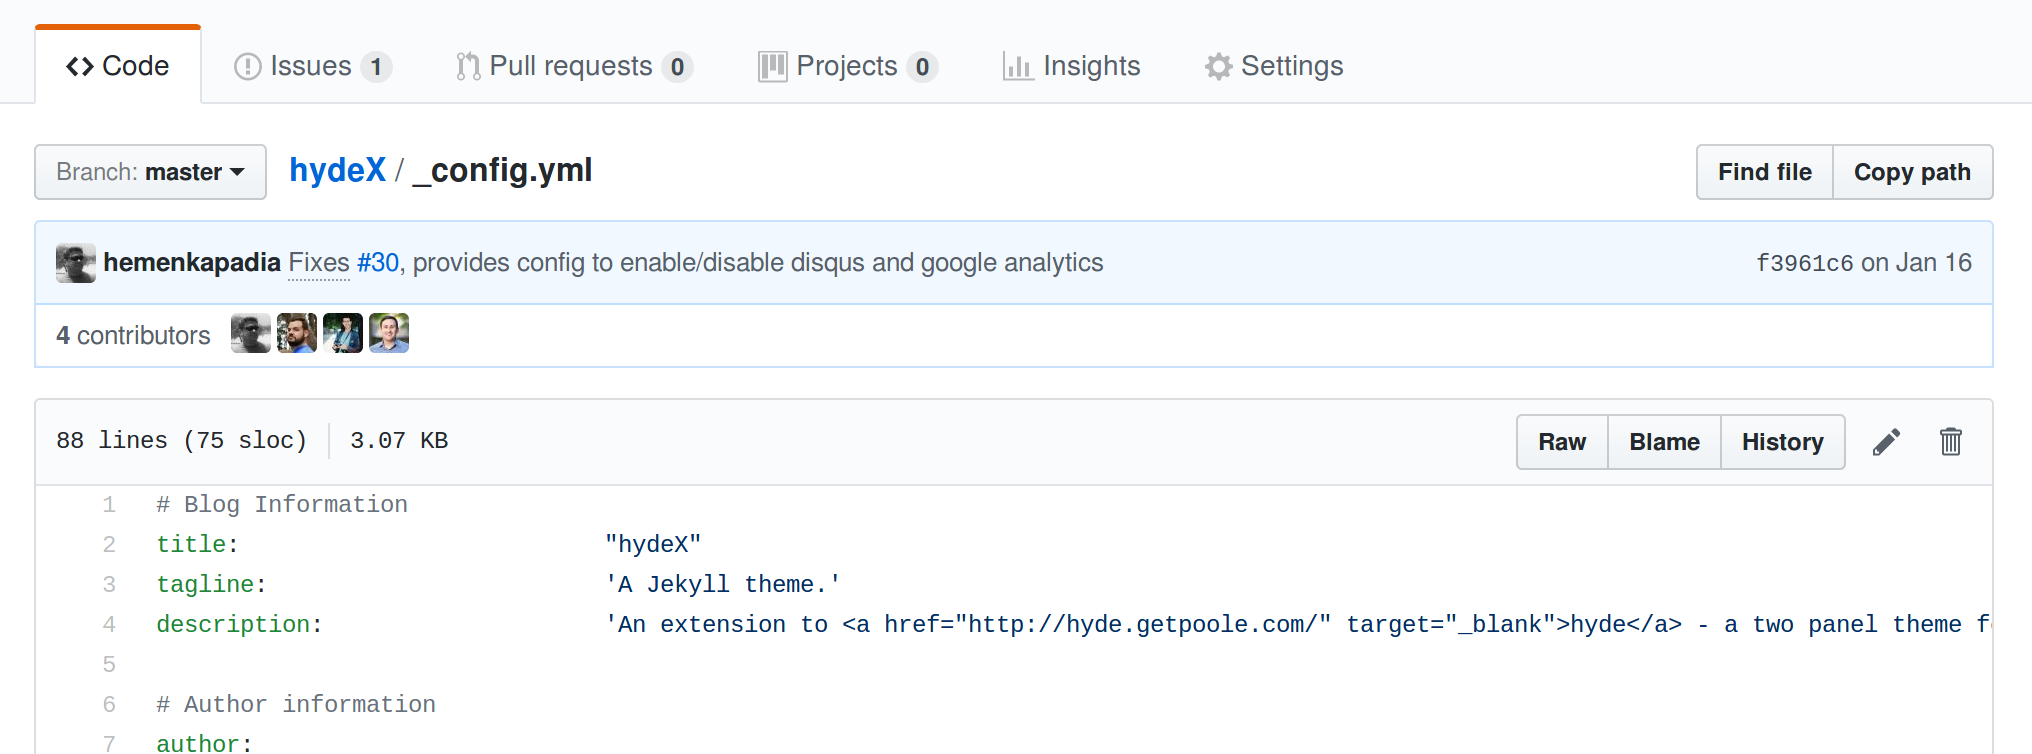Open the Blame view
This screenshot has width=2032, height=754.
tap(1664, 442)
